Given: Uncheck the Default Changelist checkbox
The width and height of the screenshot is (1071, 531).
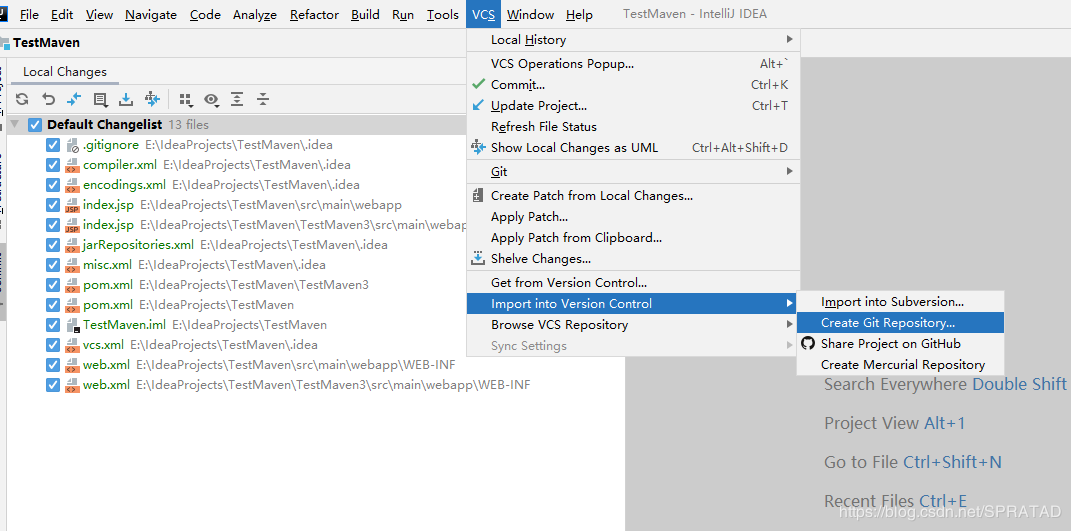Looking at the screenshot, I should click(x=35, y=125).
